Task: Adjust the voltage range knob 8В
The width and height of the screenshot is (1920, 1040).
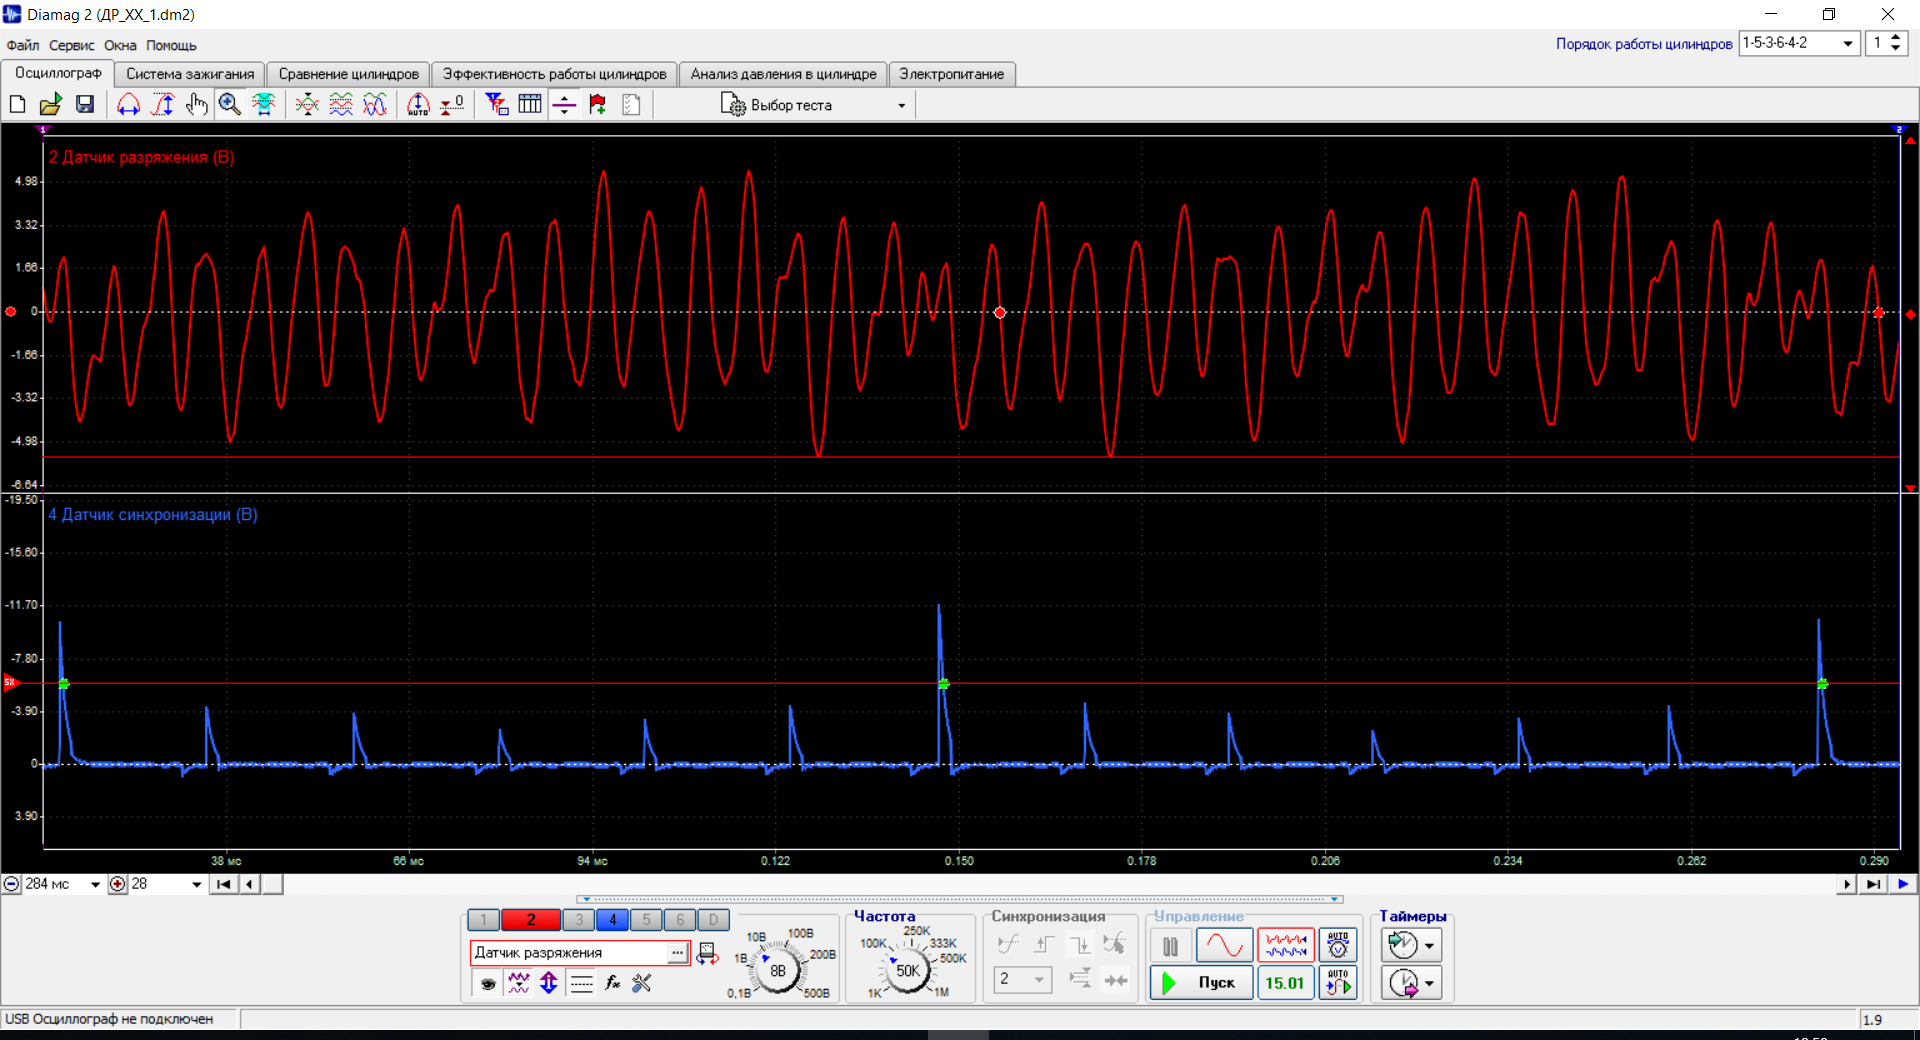Action: tap(777, 970)
